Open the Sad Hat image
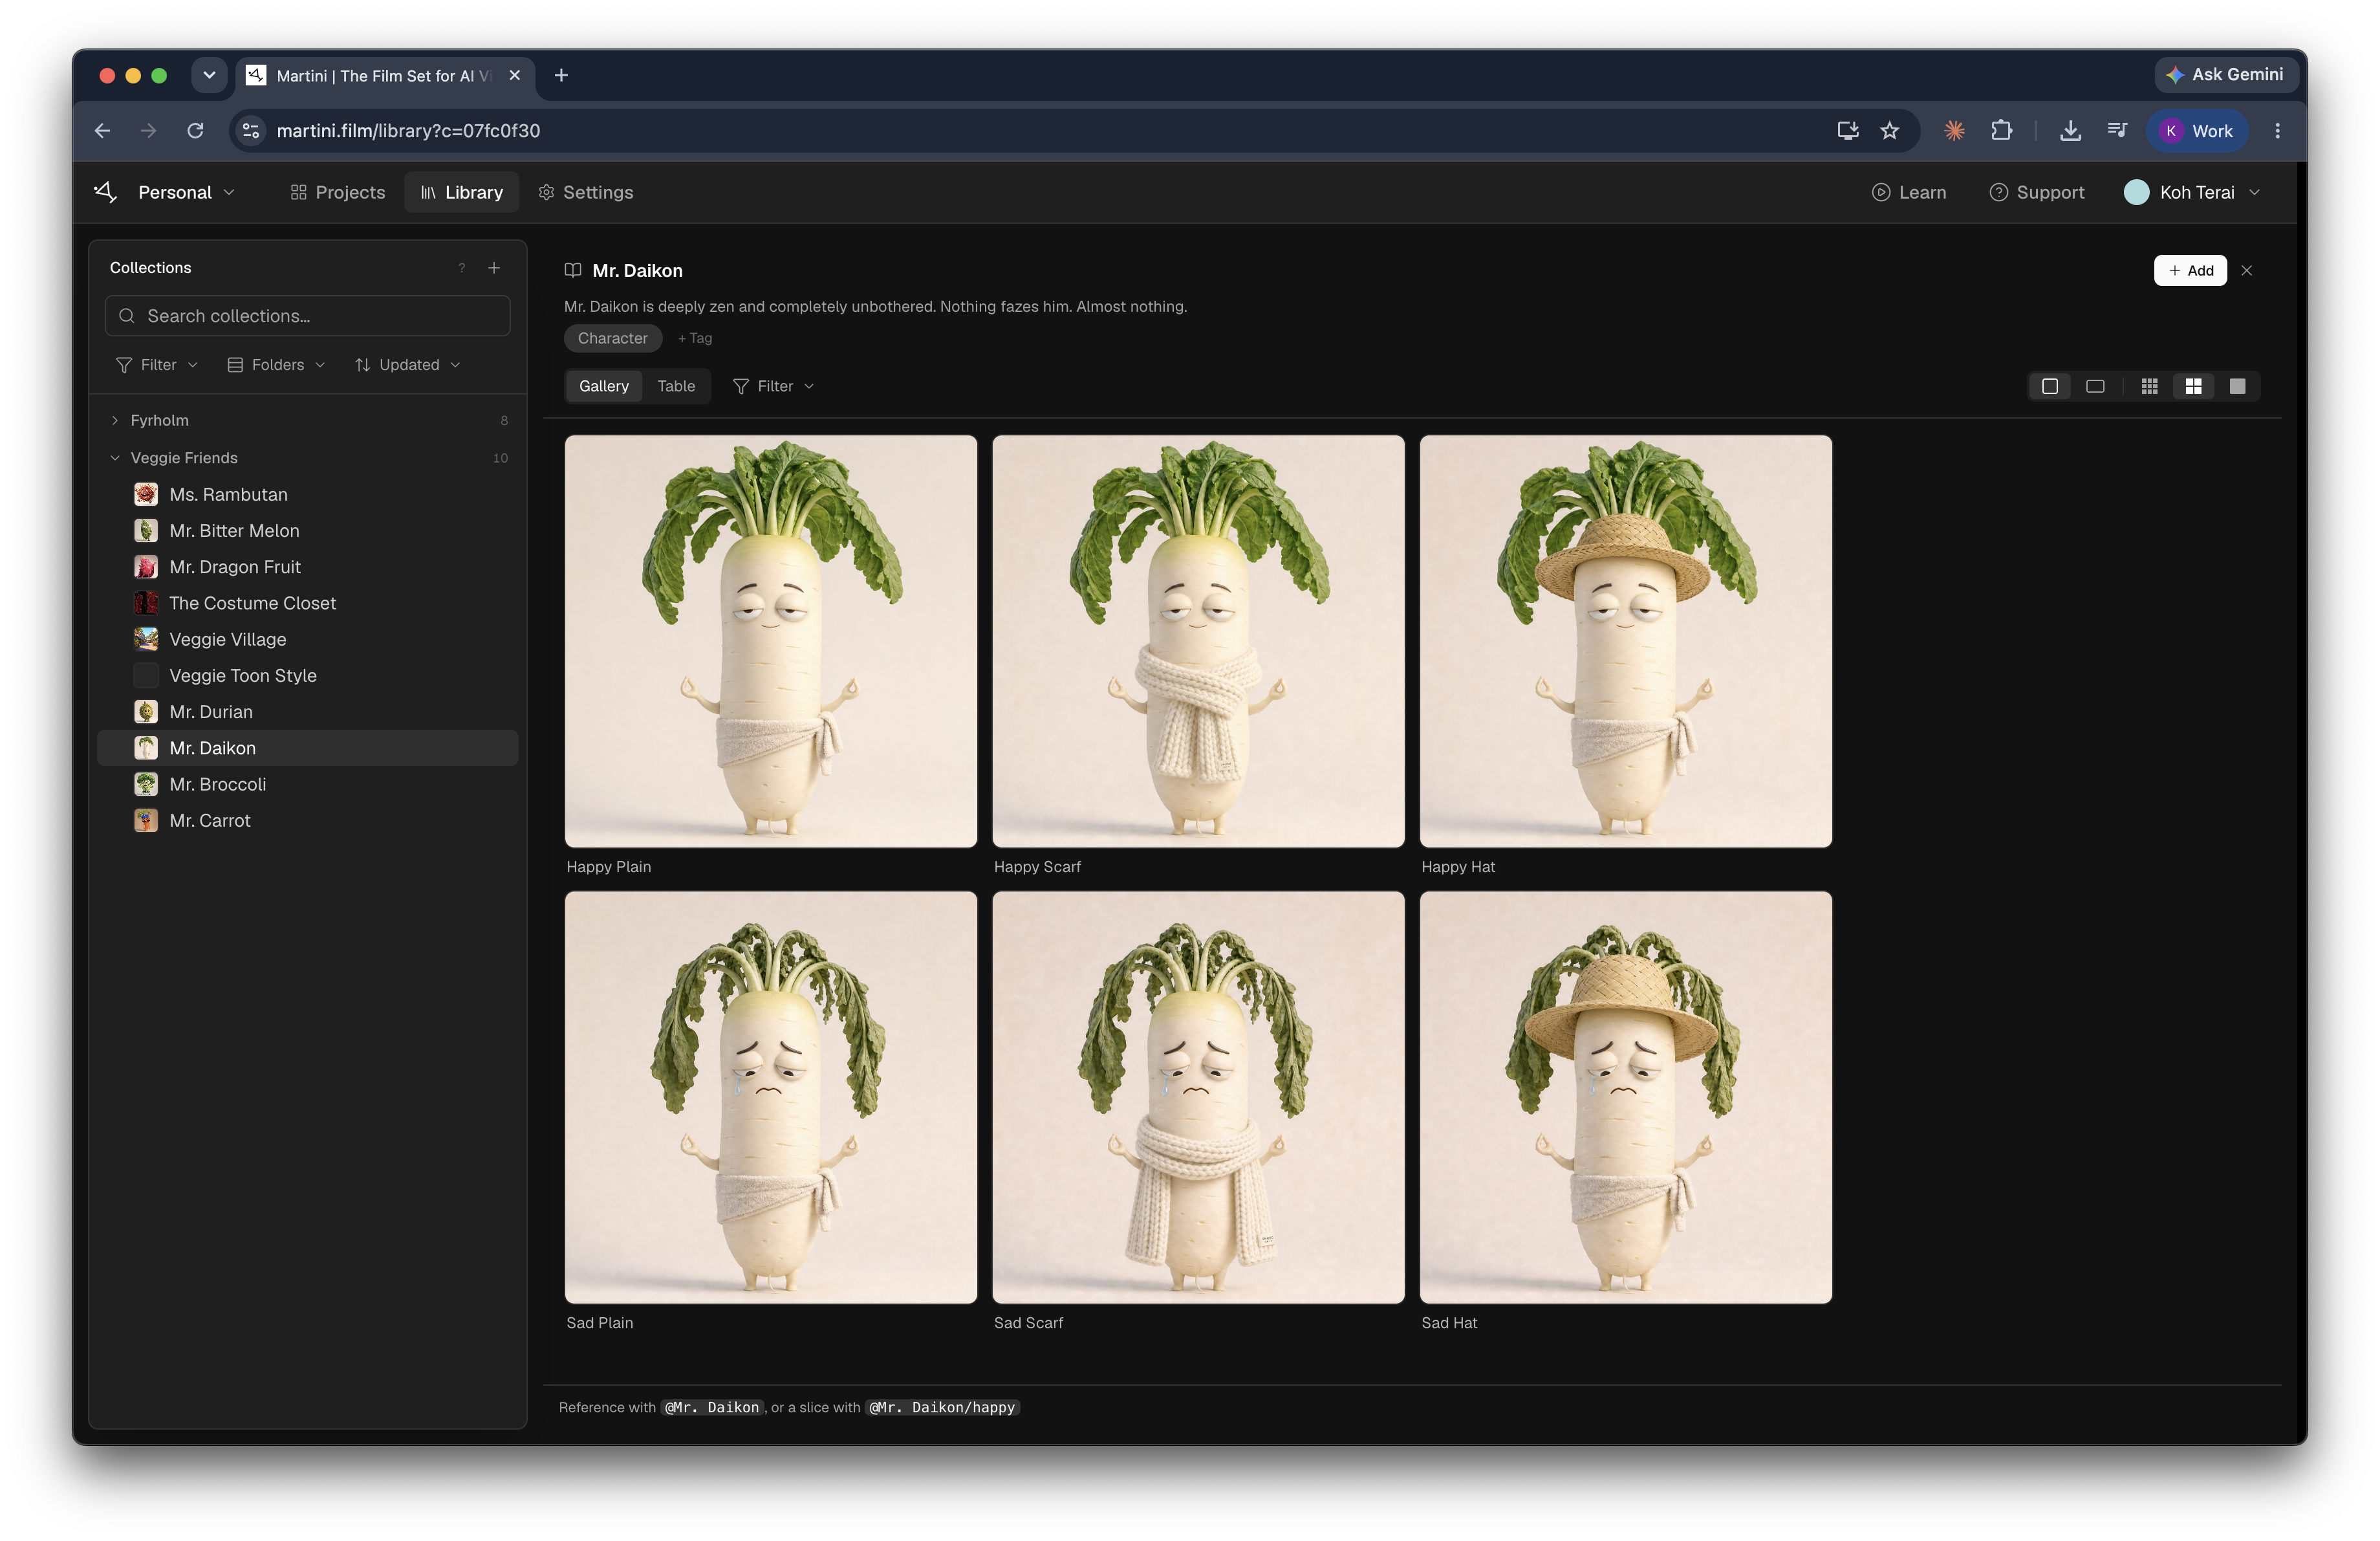2380x1541 pixels. 1626,1097
